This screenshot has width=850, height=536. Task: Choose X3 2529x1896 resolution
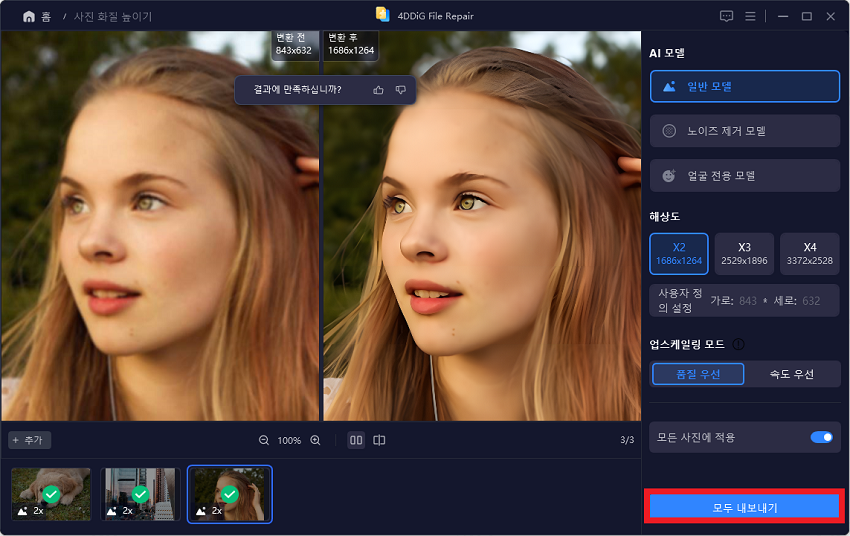click(x=744, y=254)
